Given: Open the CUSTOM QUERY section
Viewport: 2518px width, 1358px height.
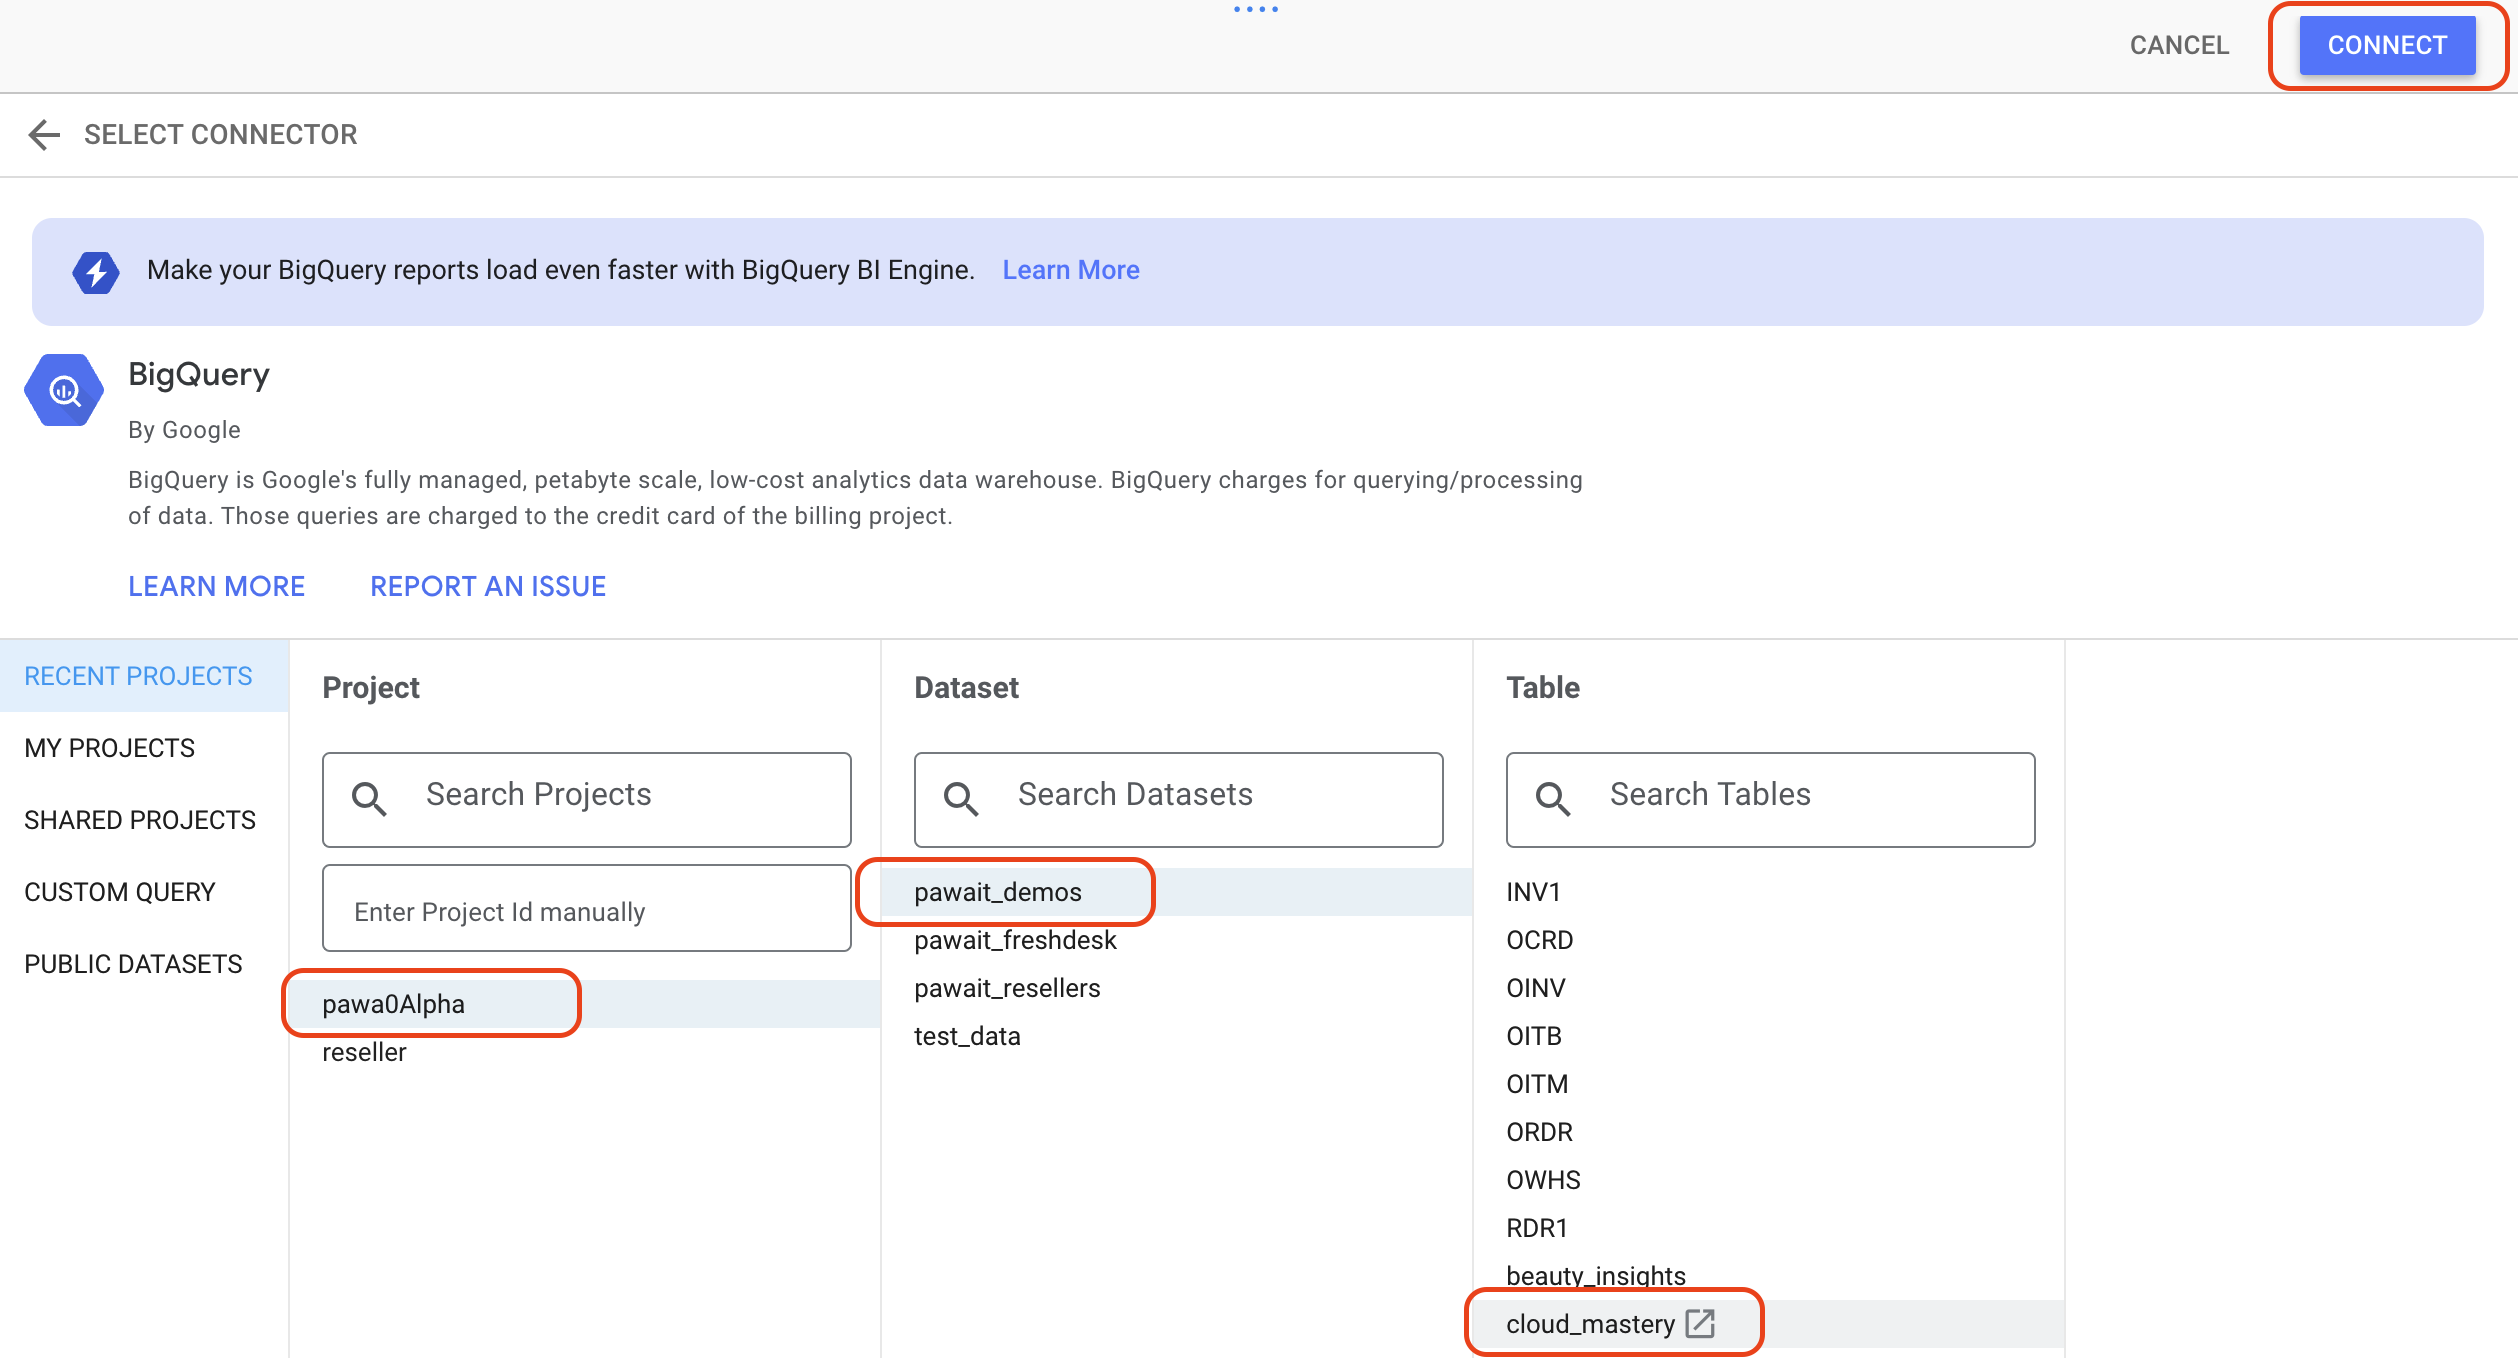Looking at the screenshot, I should click(x=120, y=891).
